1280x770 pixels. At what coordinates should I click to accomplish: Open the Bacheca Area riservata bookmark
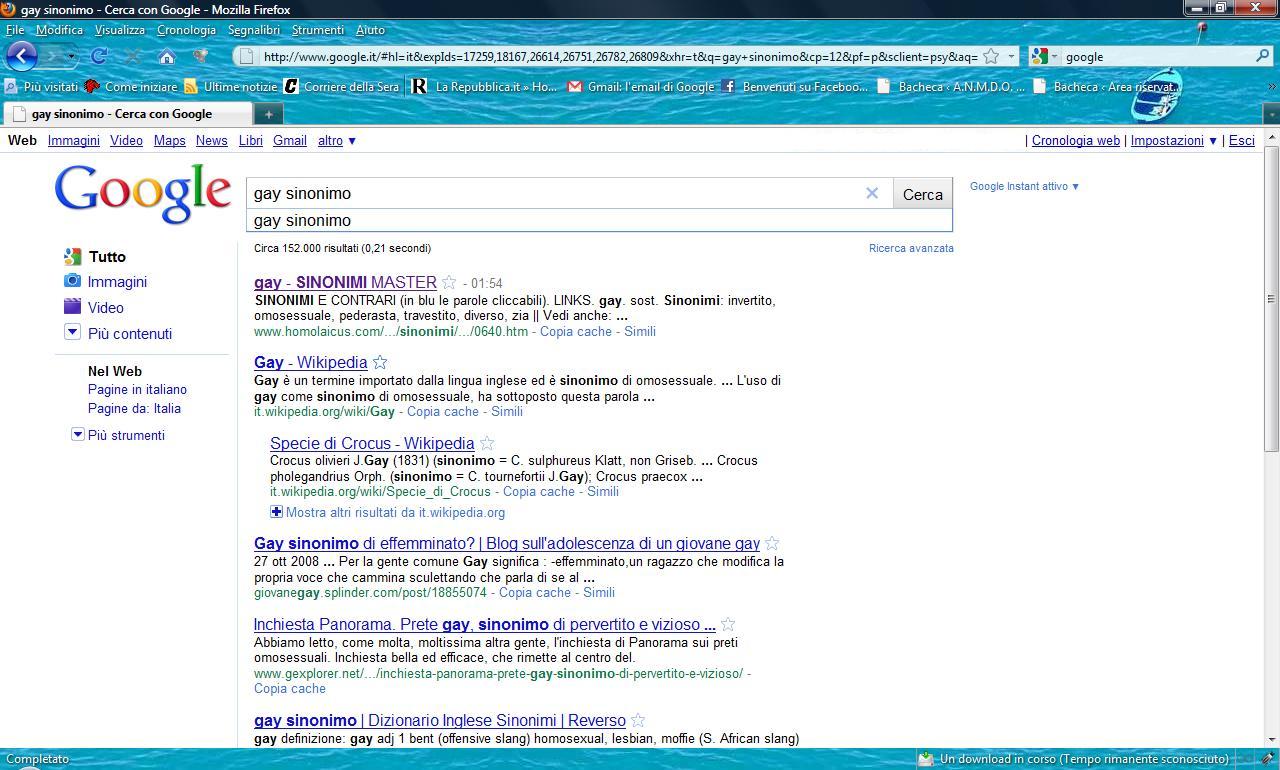point(1106,87)
